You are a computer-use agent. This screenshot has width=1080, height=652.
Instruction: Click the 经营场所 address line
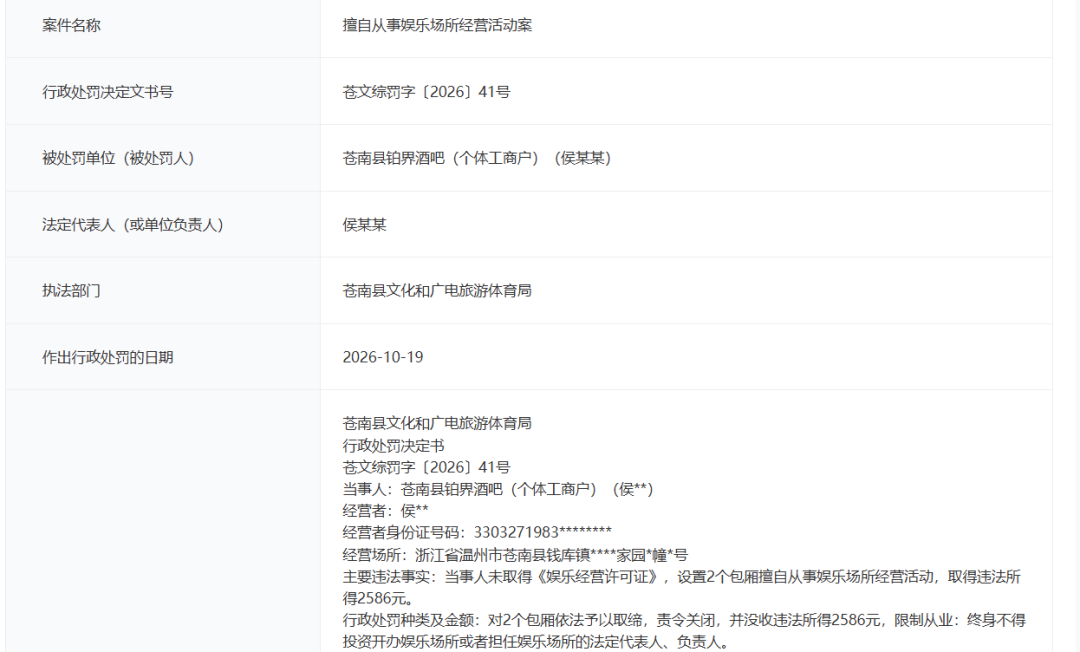pos(515,555)
